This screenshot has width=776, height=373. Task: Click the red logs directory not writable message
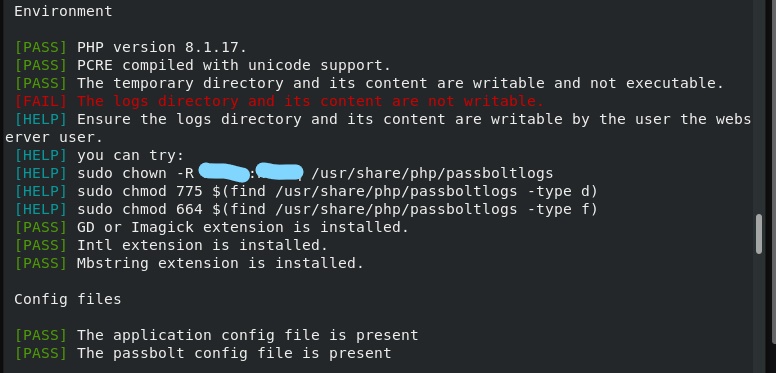click(310, 101)
